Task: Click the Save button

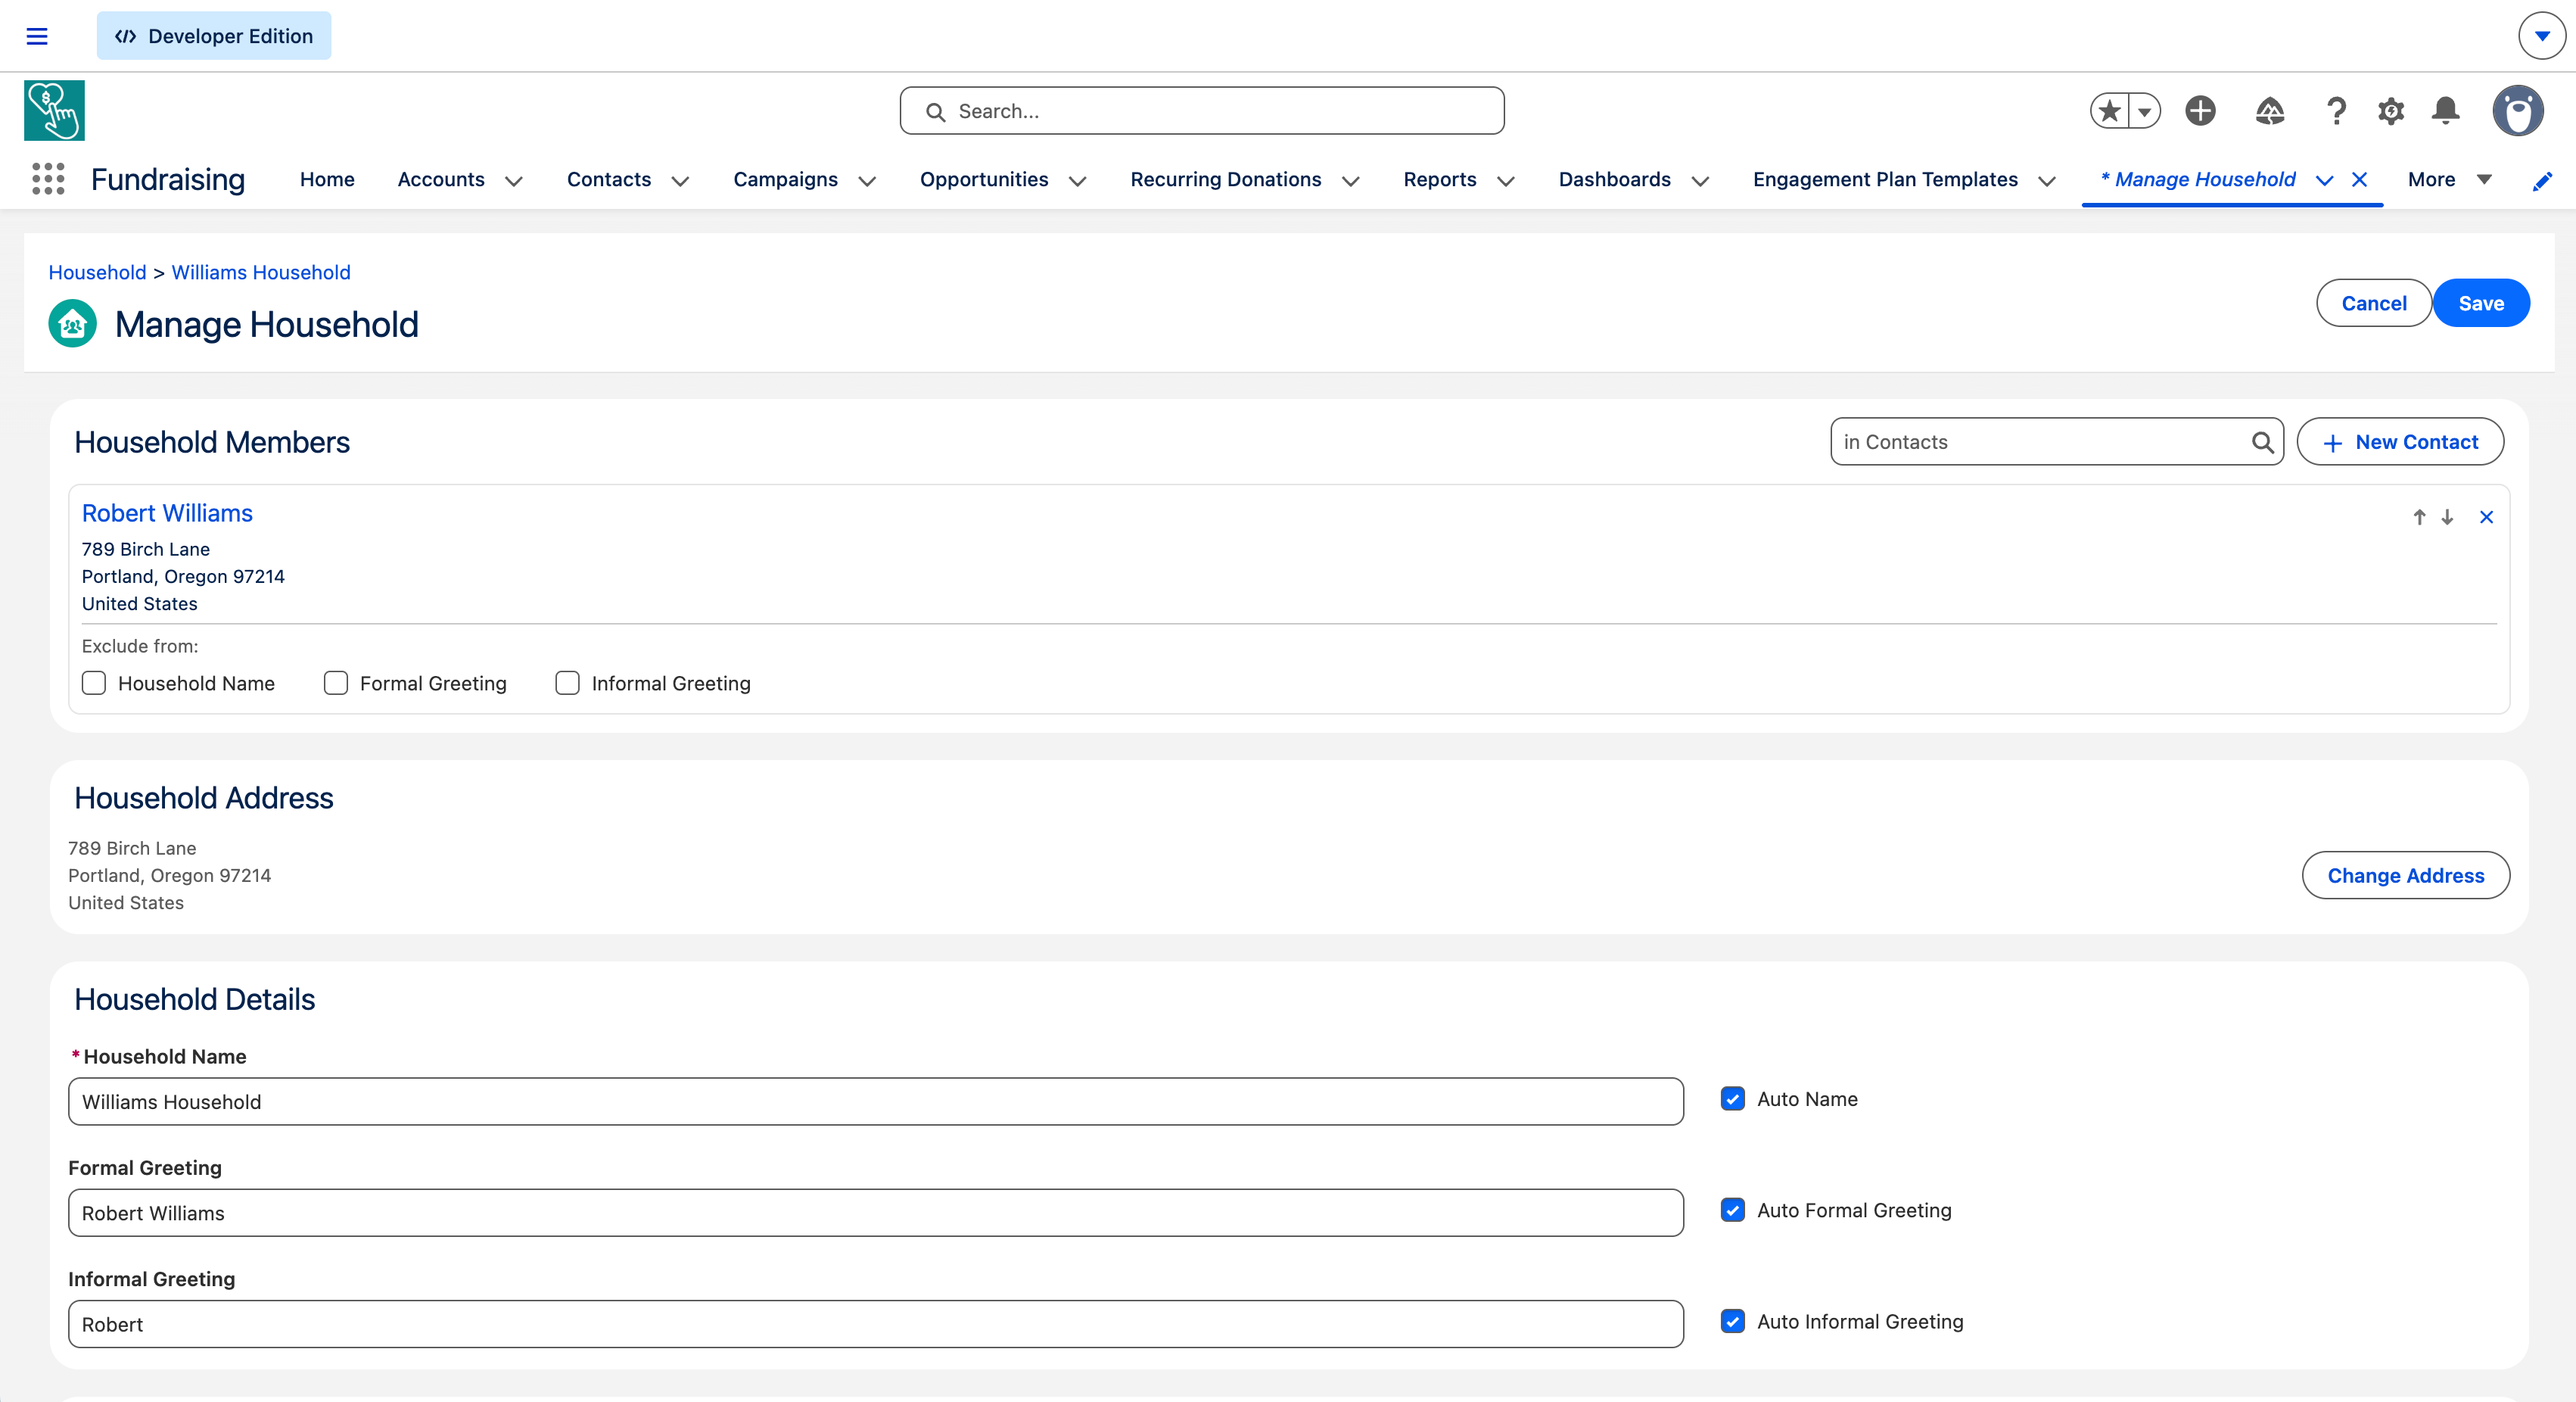Action: (2481, 303)
